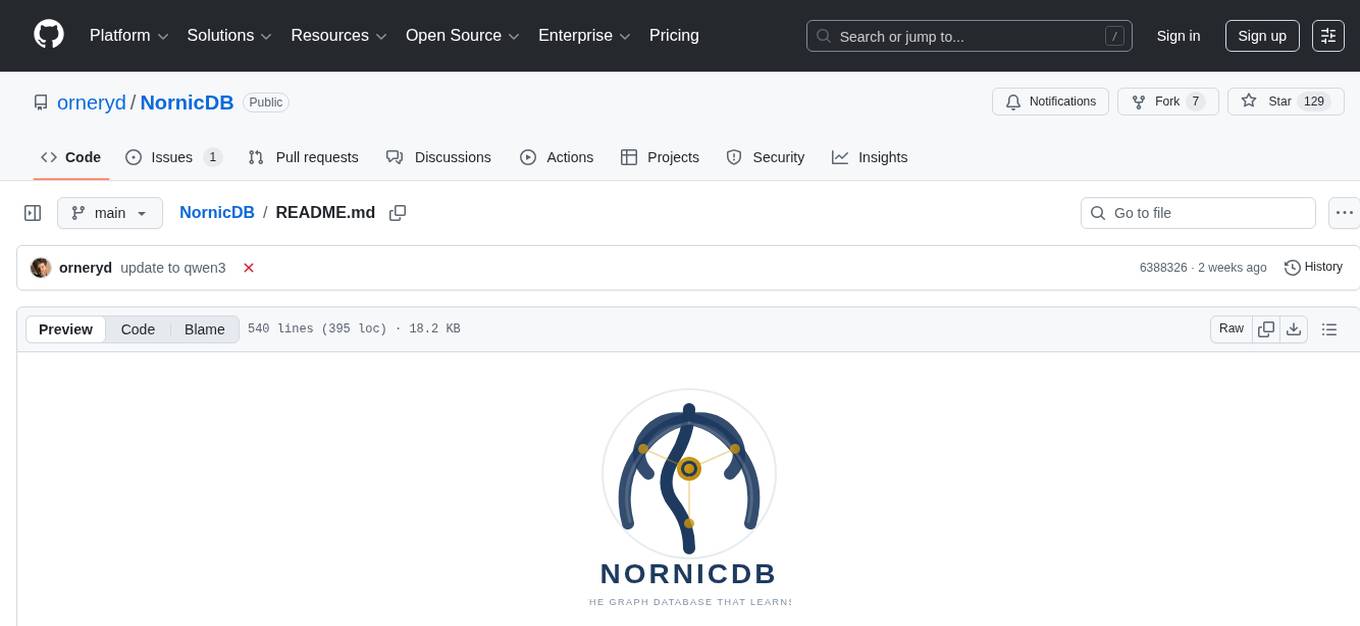Expand the Enterprise navigation menu
This screenshot has width=1360, height=626.
(x=584, y=35)
